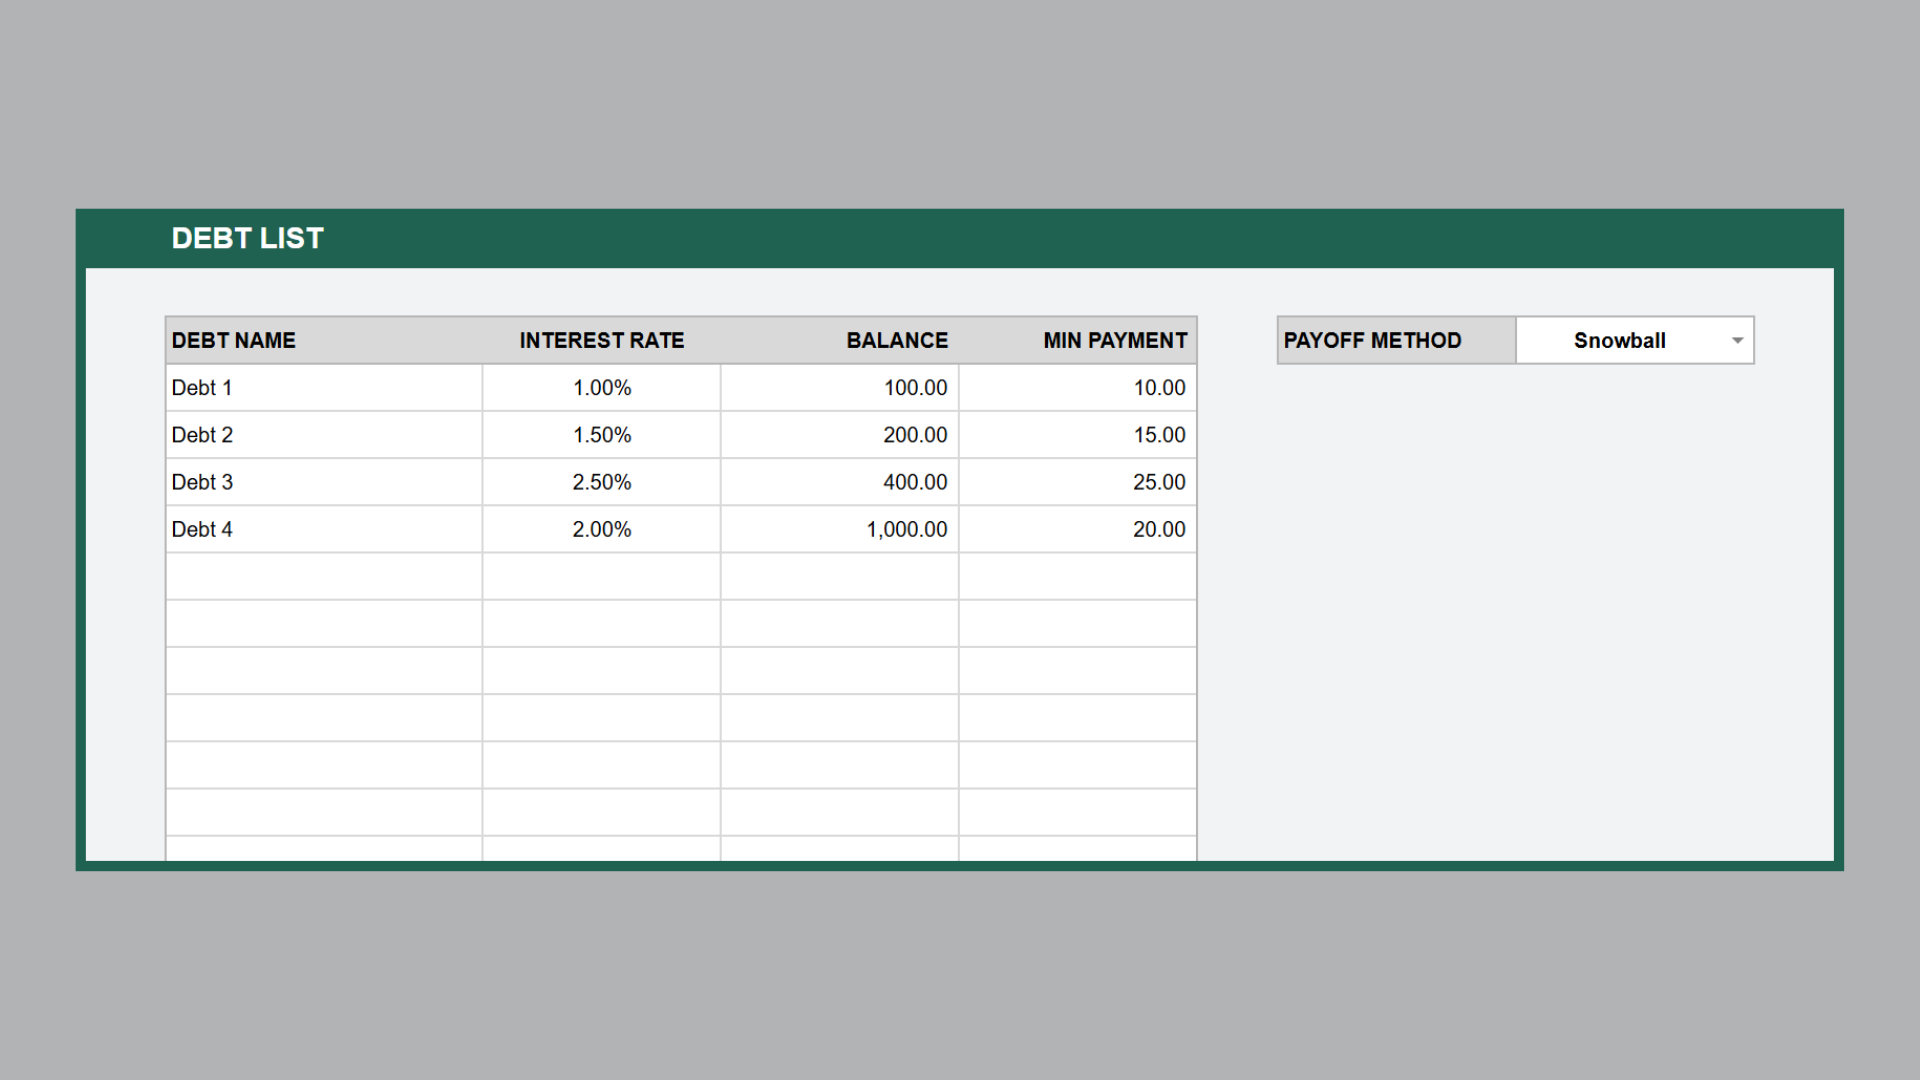The height and width of the screenshot is (1080, 1920).
Task: Select the 2.00% interest rate cell
Action: point(601,529)
